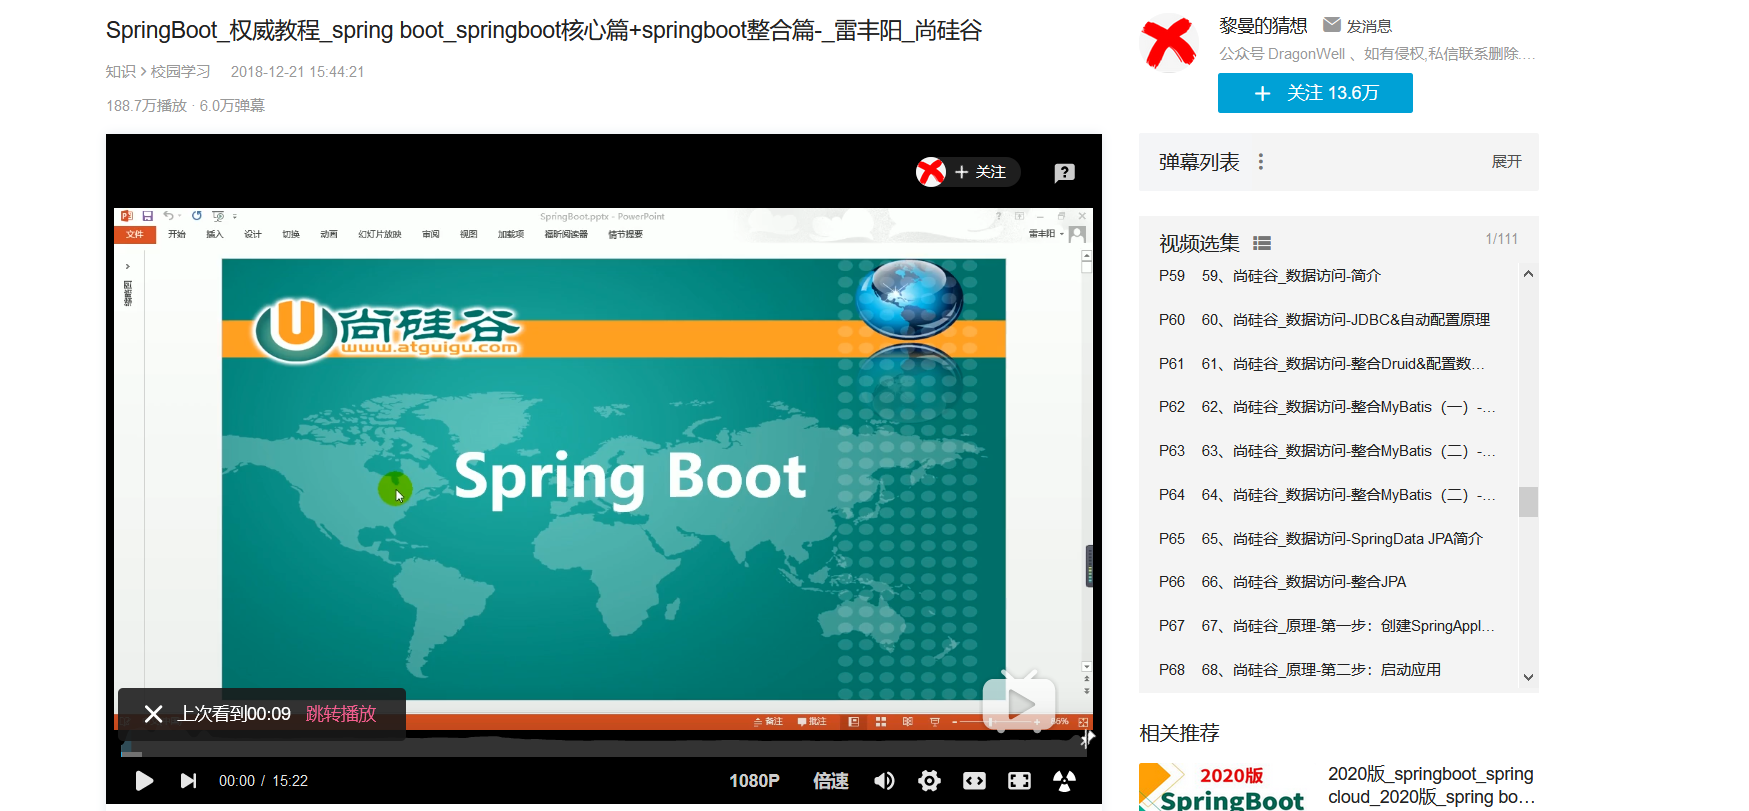Play P61 整合Druid&配置数 episode
Screen dimensions: 1749x811
pyautogui.click(x=1328, y=364)
